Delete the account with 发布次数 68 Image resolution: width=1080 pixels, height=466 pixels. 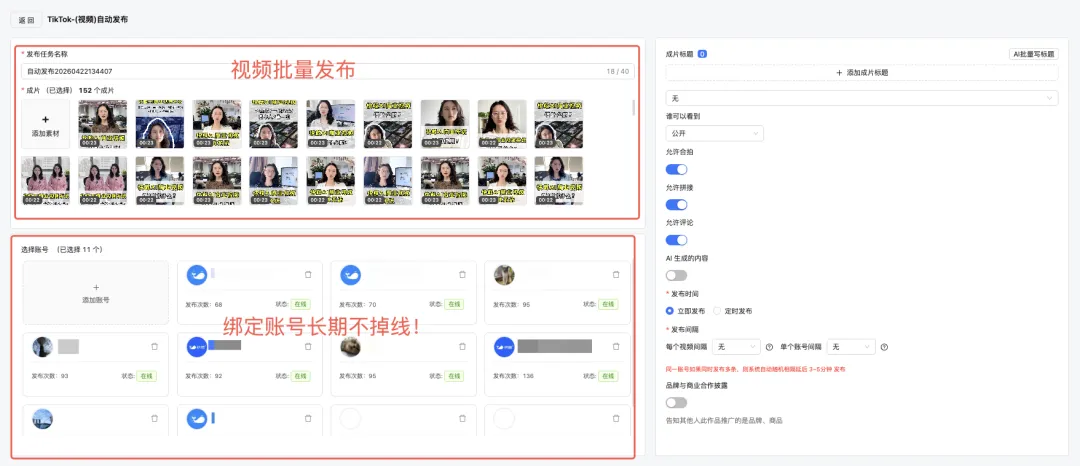(x=308, y=275)
